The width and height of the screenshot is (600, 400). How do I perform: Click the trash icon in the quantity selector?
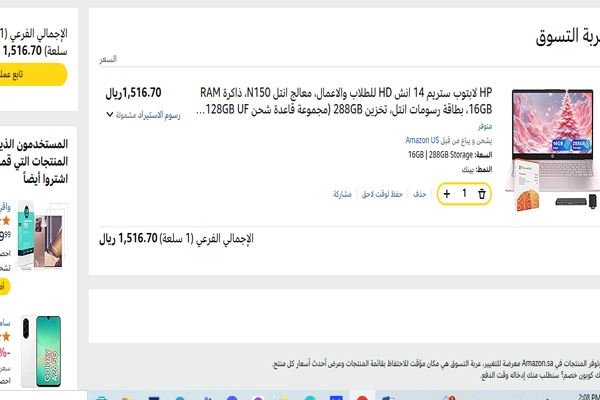(481, 194)
